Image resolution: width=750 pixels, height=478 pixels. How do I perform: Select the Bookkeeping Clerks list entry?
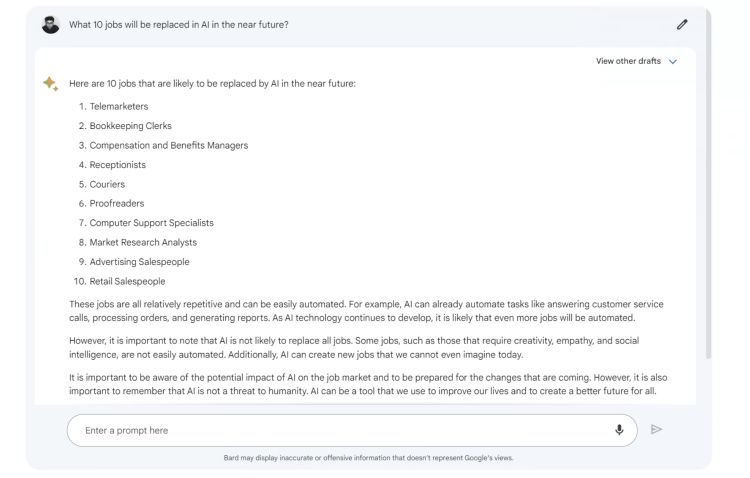pyautogui.click(x=130, y=126)
